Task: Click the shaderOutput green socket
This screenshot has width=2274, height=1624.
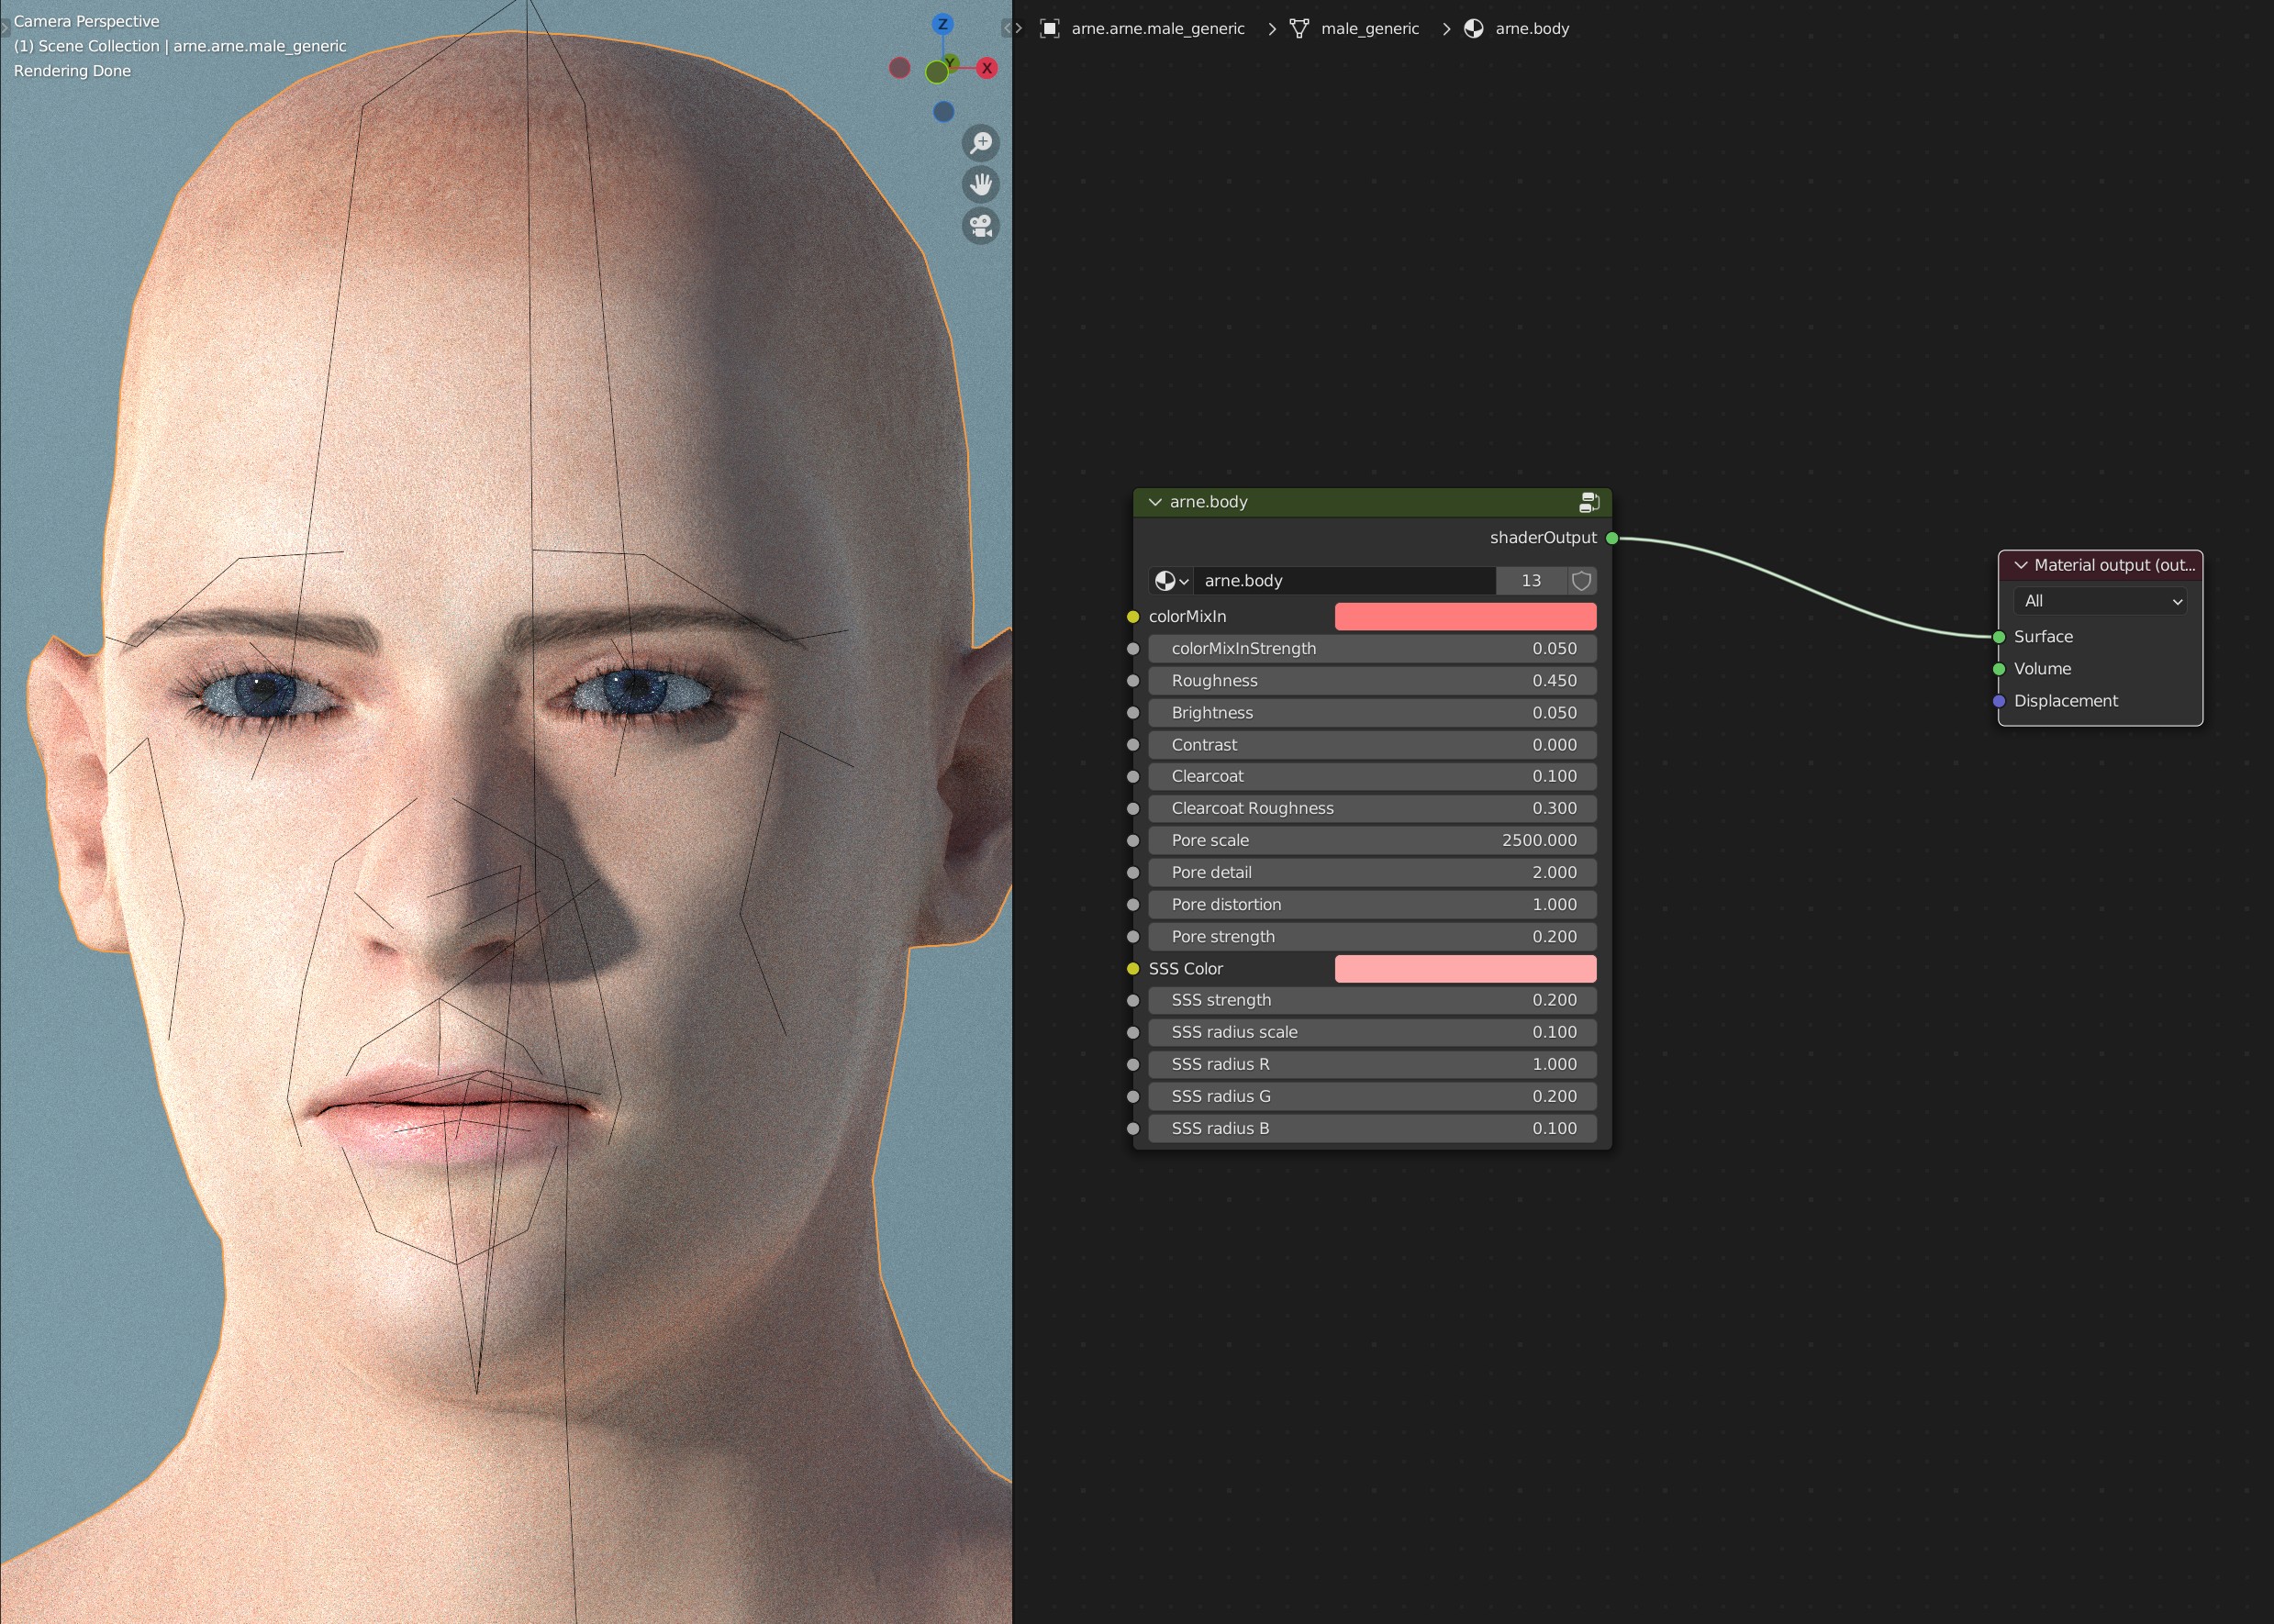Action: (1612, 538)
